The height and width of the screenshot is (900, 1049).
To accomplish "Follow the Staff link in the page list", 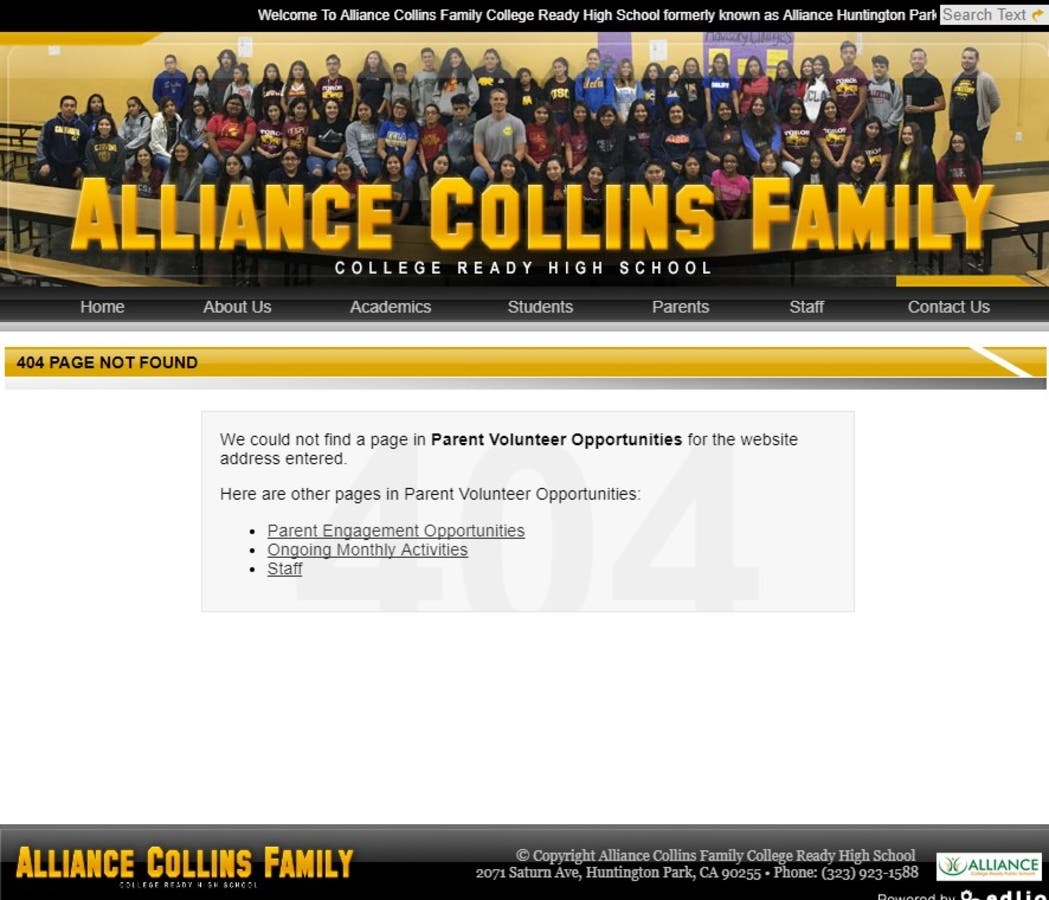I will pyautogui.click(x=285, y=569).
